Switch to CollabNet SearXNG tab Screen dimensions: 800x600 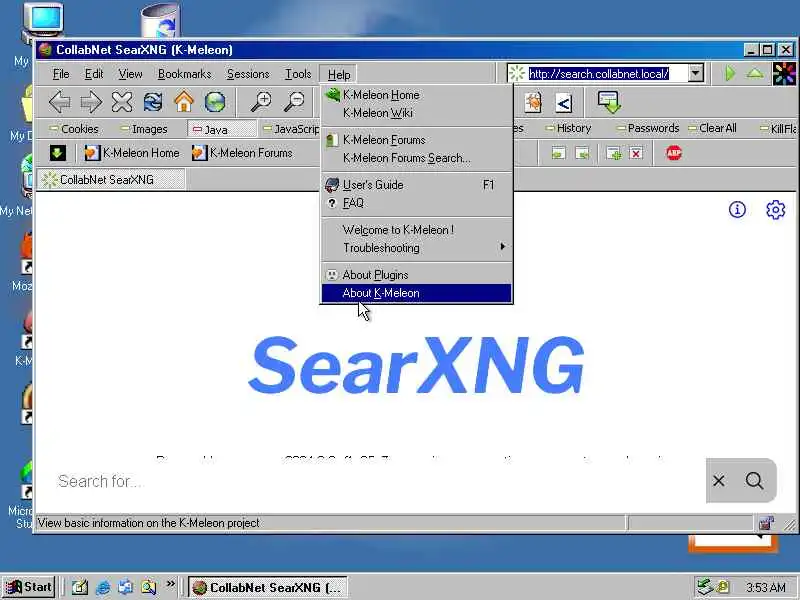point(111,180)
